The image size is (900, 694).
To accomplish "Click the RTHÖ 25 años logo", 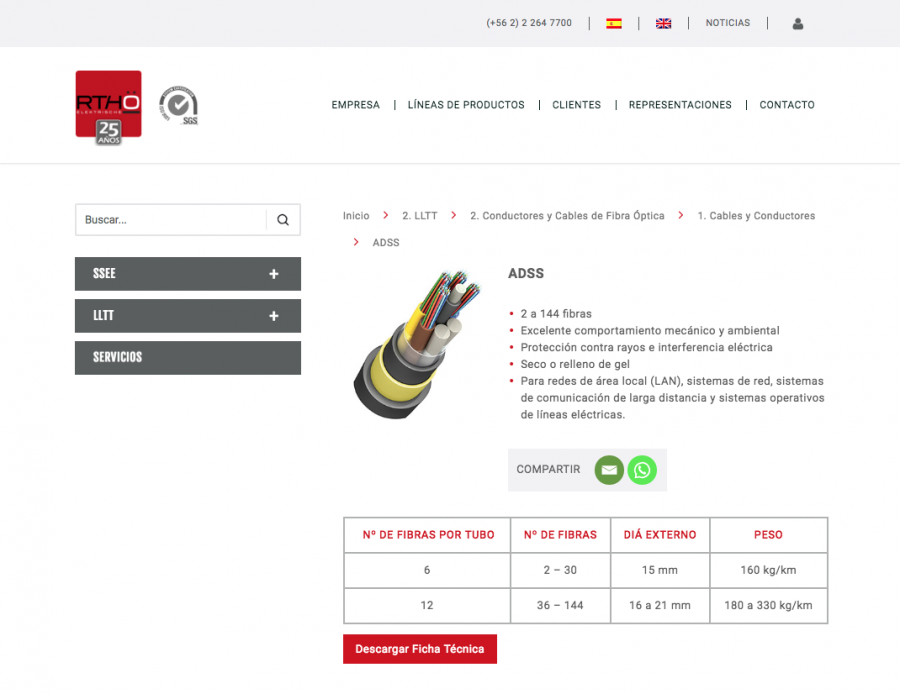I will 108,107.
